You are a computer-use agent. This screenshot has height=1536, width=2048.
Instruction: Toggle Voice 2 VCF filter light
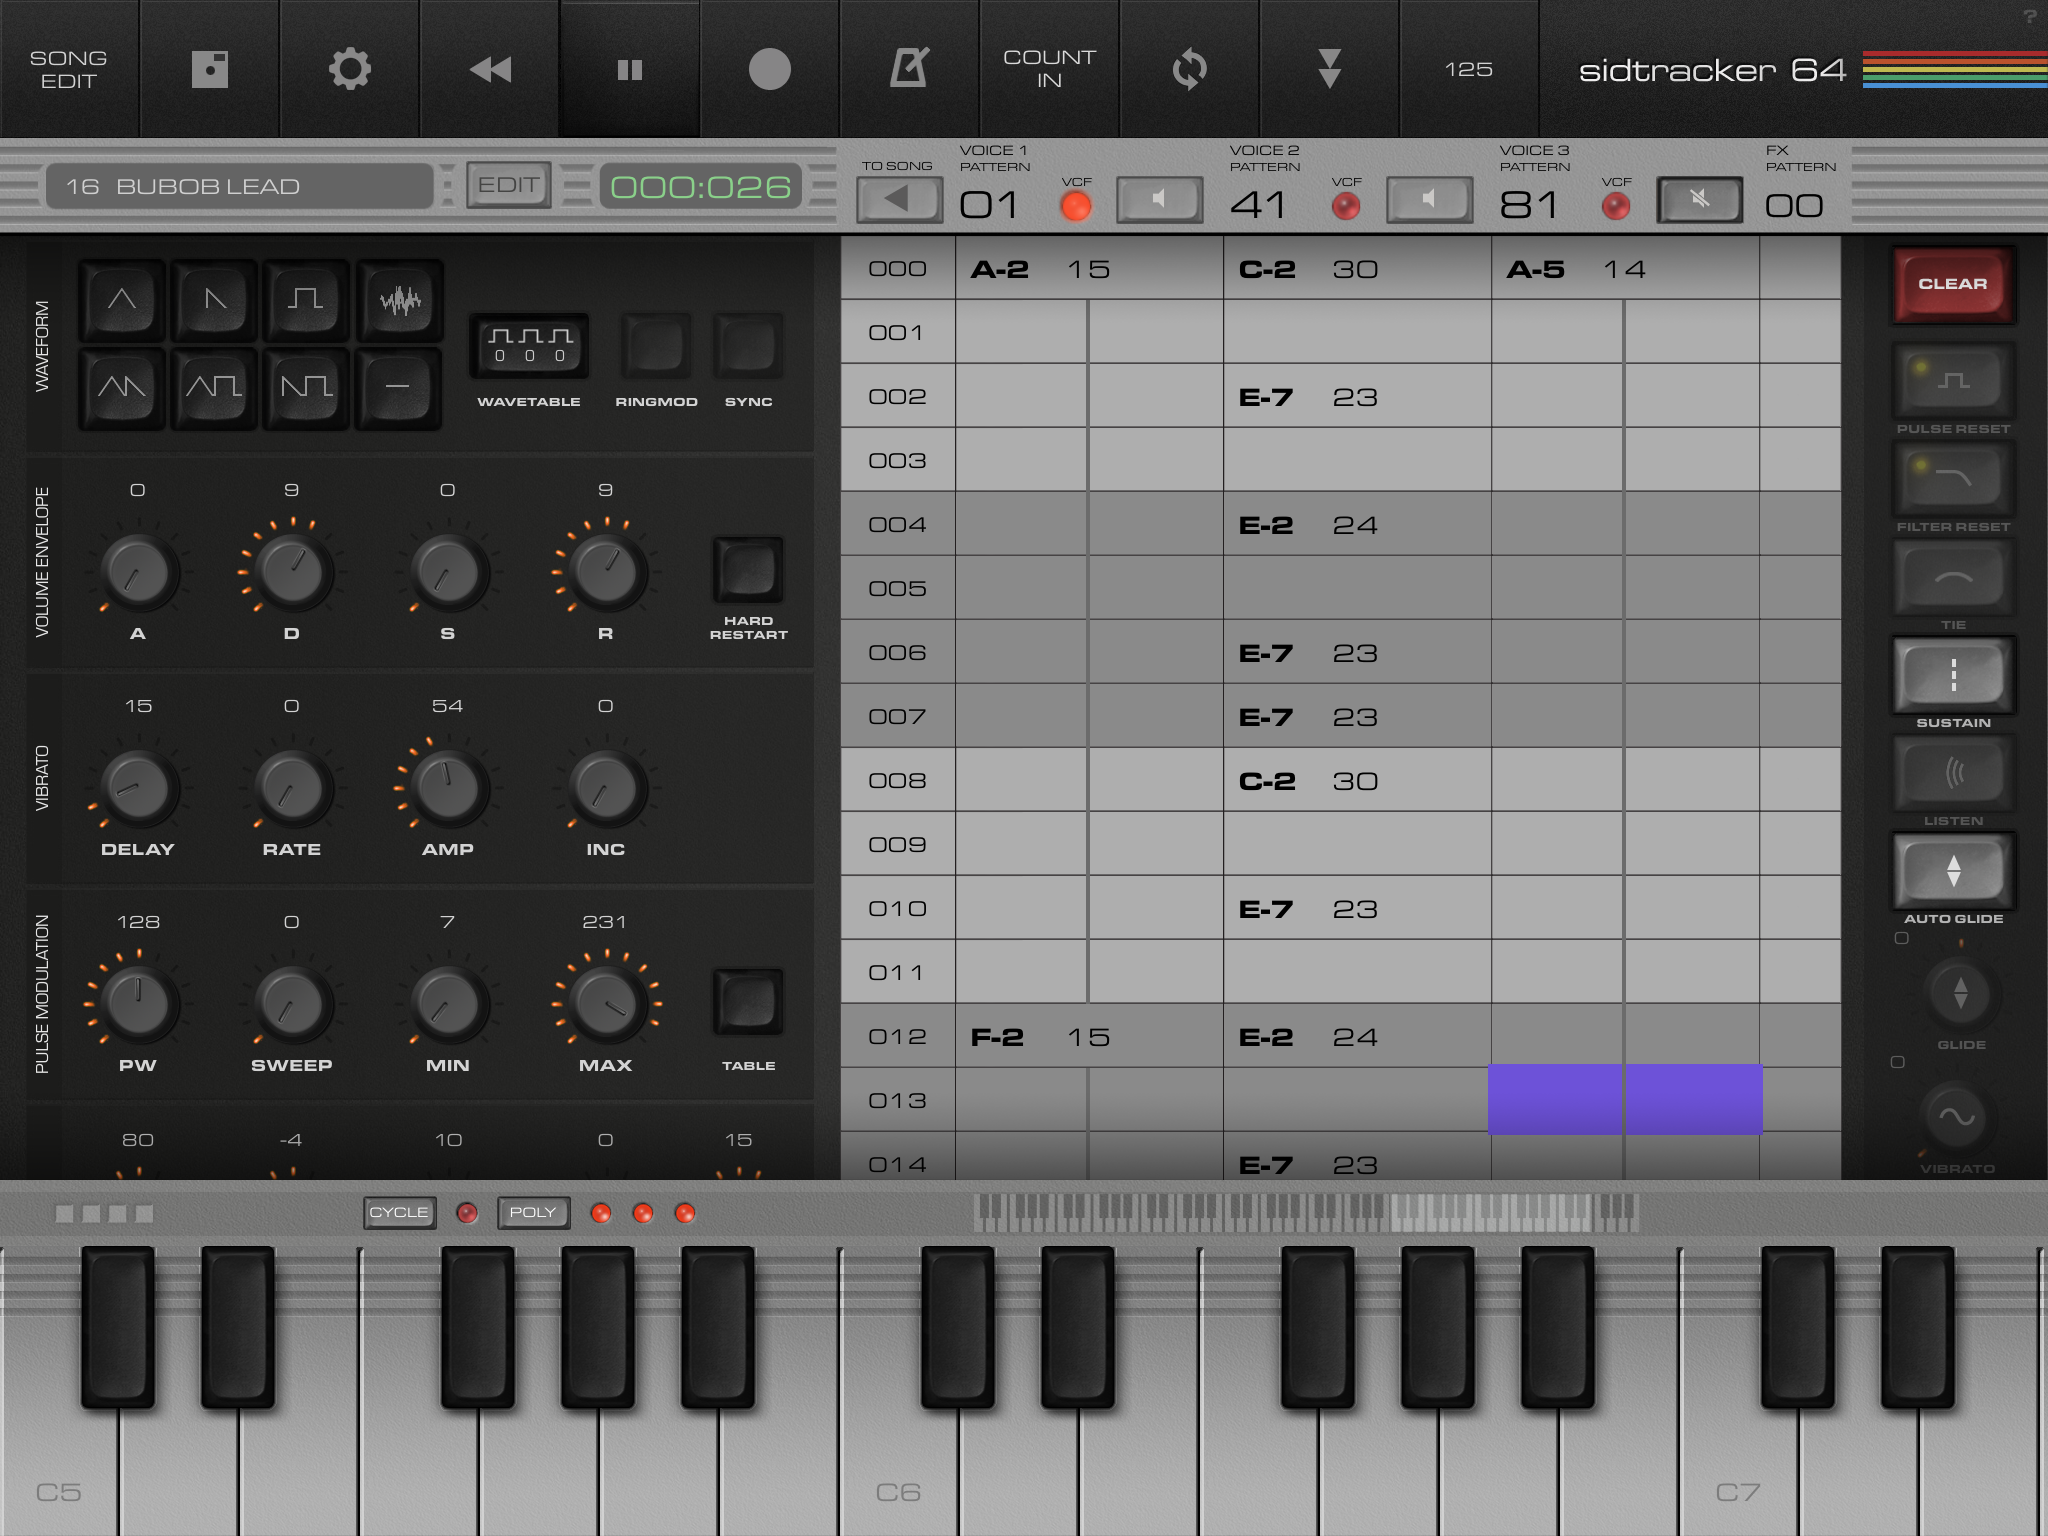click(x=1346, y=206)
